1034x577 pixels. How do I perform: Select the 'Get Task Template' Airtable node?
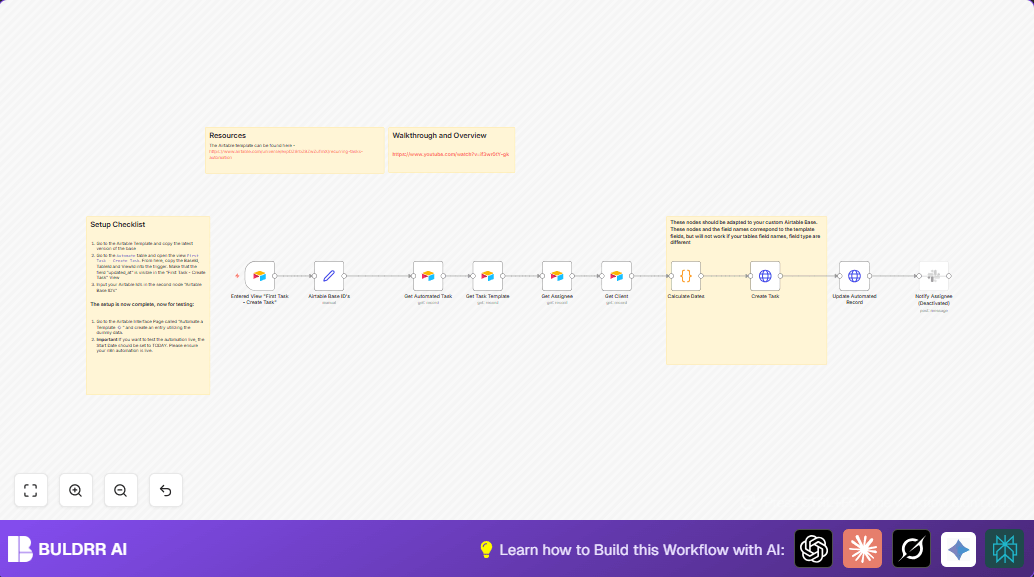tap(487, 276)
